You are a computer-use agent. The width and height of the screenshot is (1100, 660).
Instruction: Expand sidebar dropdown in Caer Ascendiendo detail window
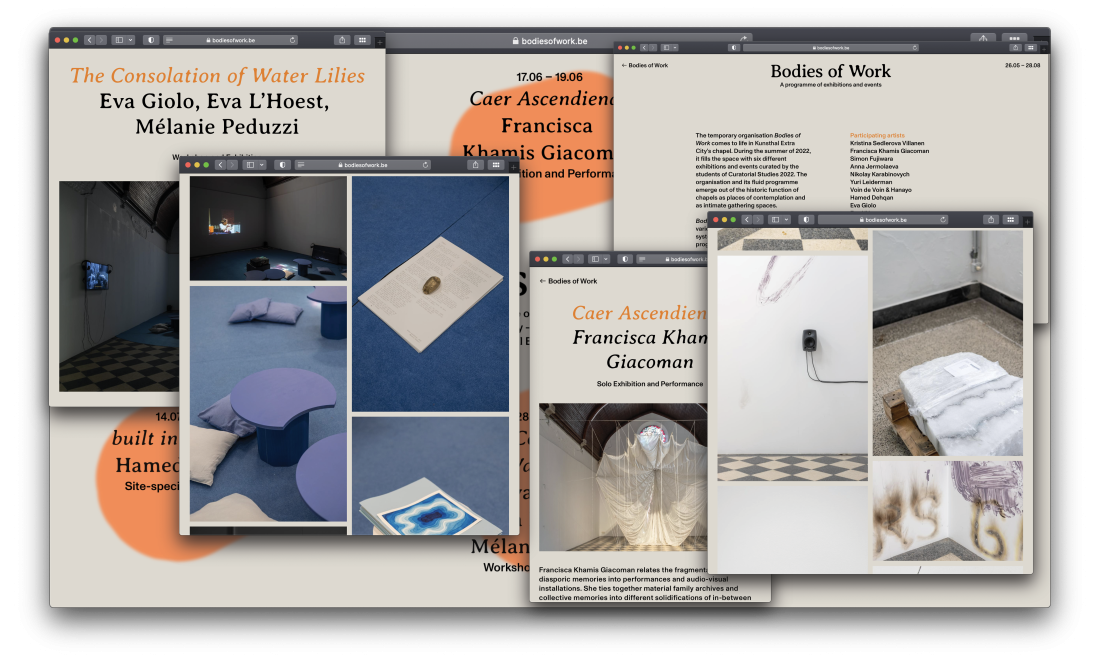coord(606,259)
